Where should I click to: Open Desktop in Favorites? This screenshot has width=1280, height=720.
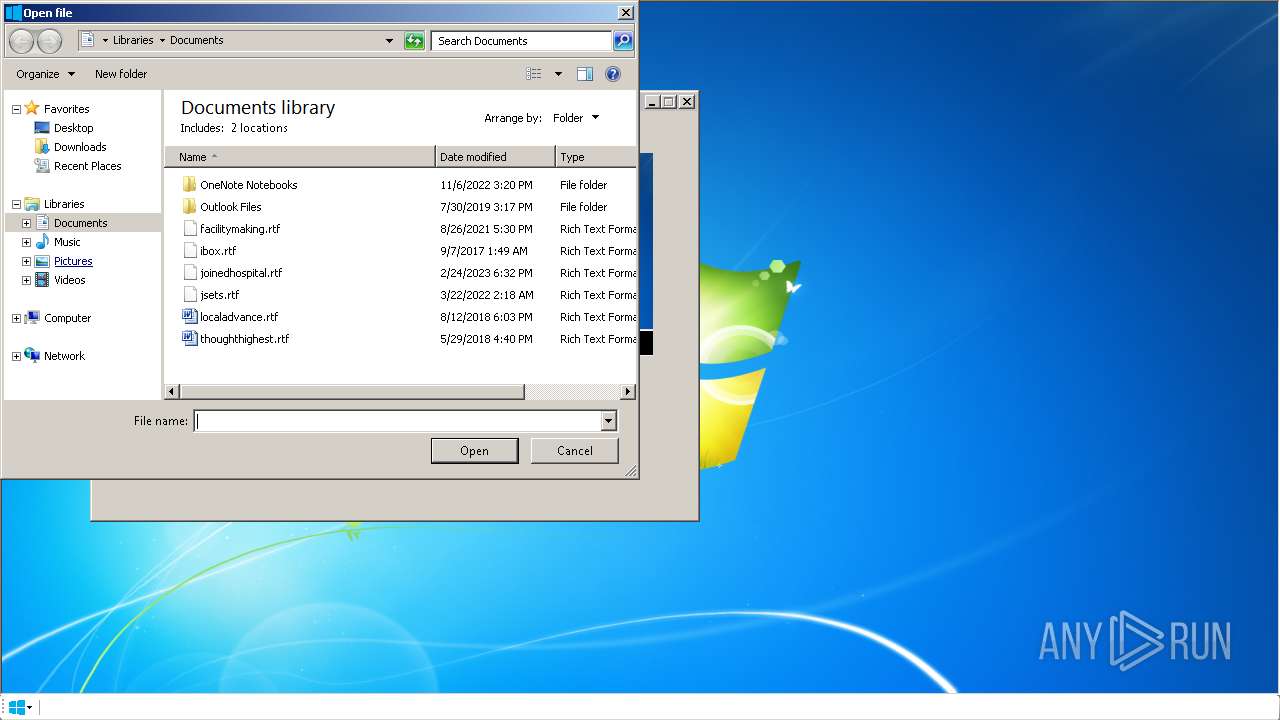point(73,128)
